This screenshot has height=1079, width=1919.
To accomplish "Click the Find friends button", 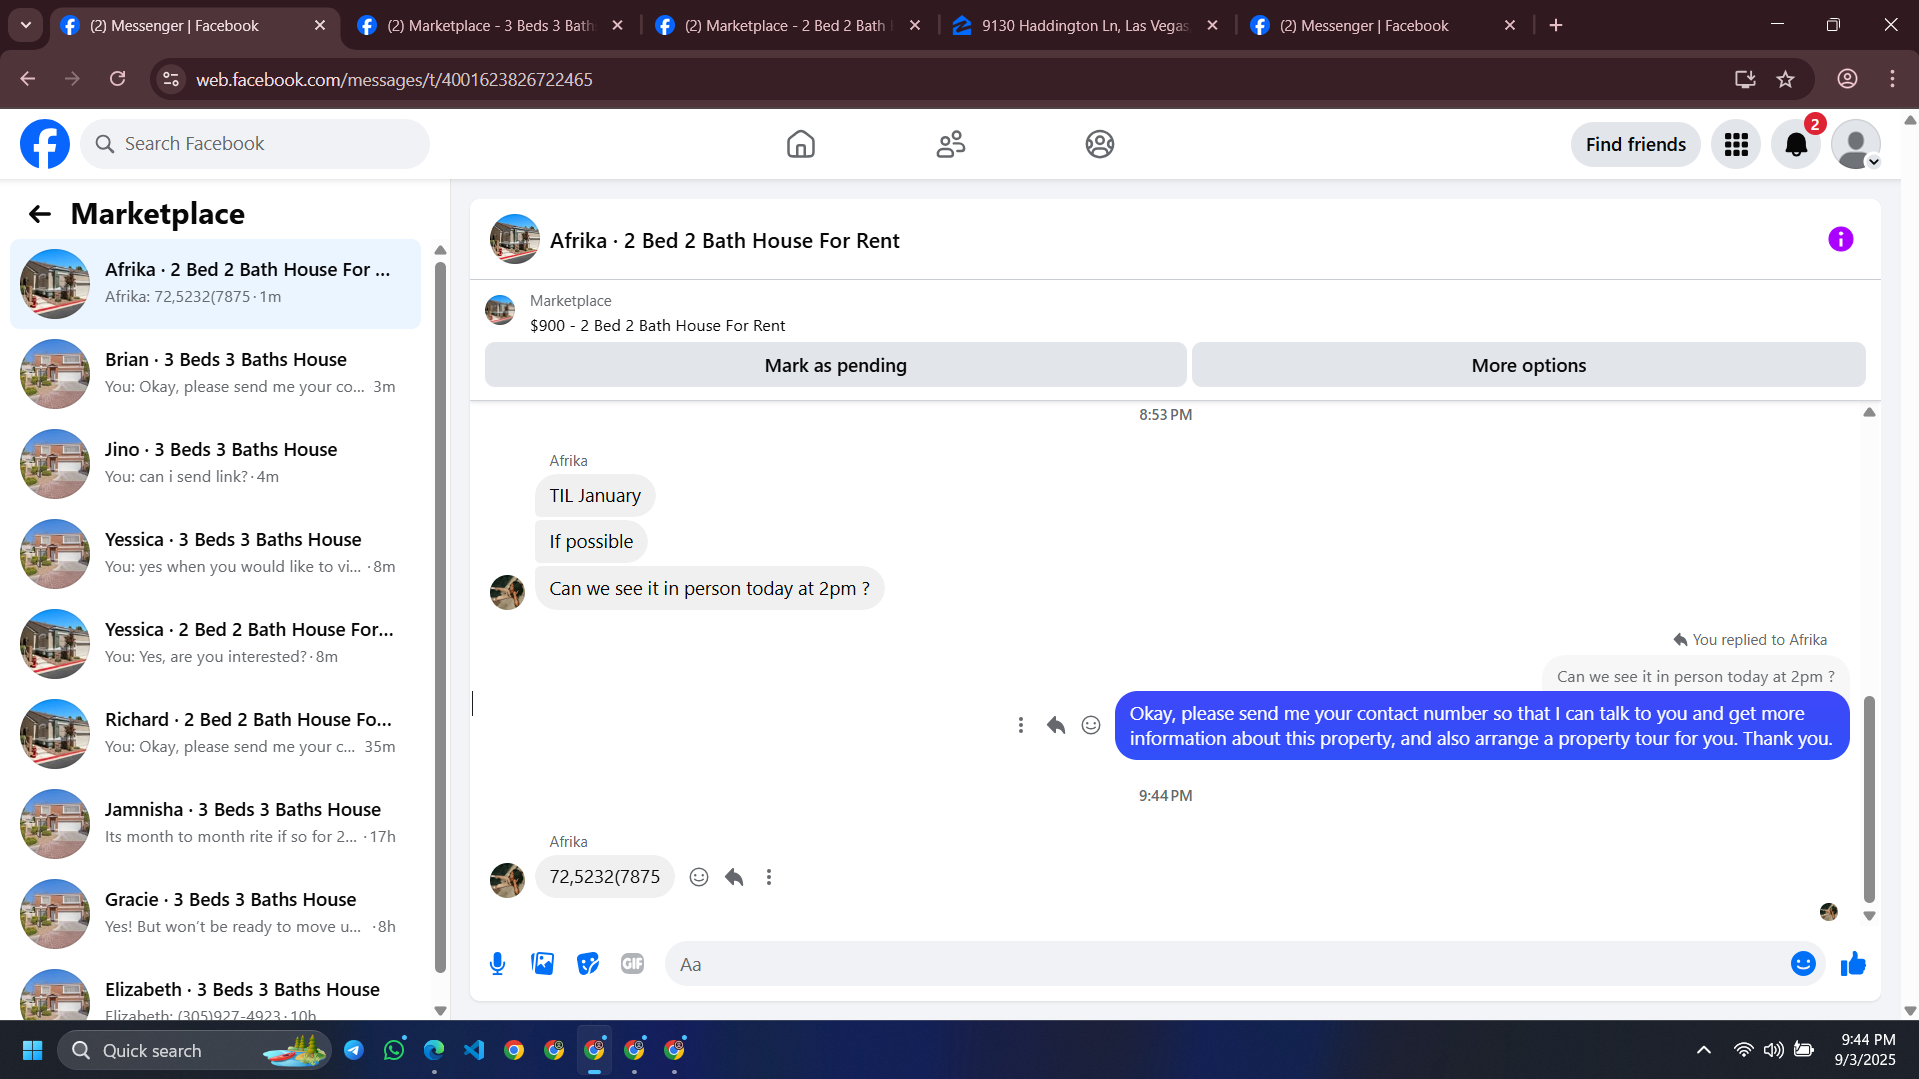I will point(1635,145).
